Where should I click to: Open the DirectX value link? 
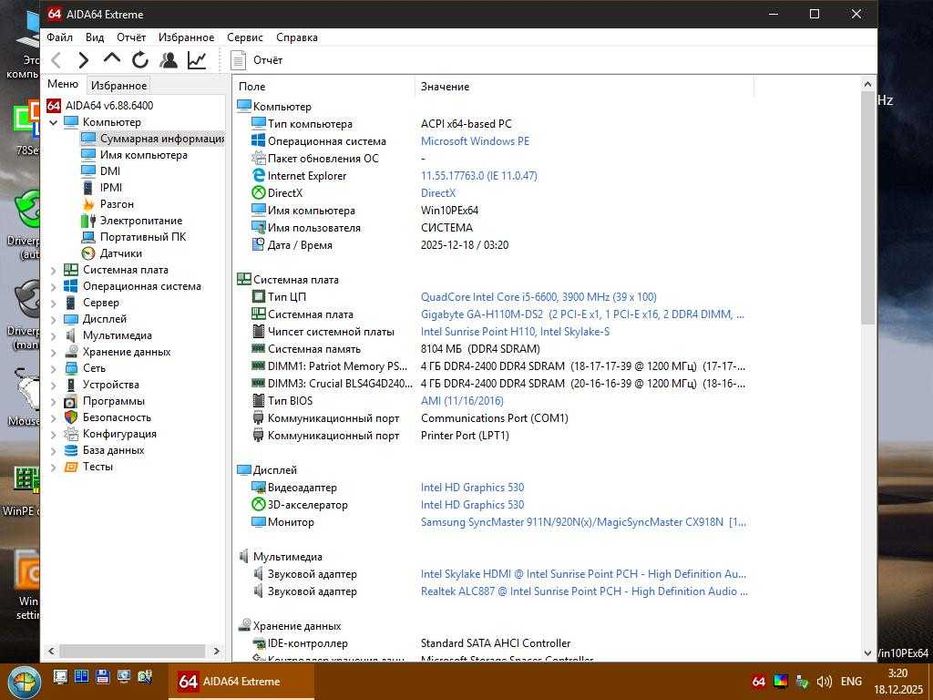[x=438, y=193]
